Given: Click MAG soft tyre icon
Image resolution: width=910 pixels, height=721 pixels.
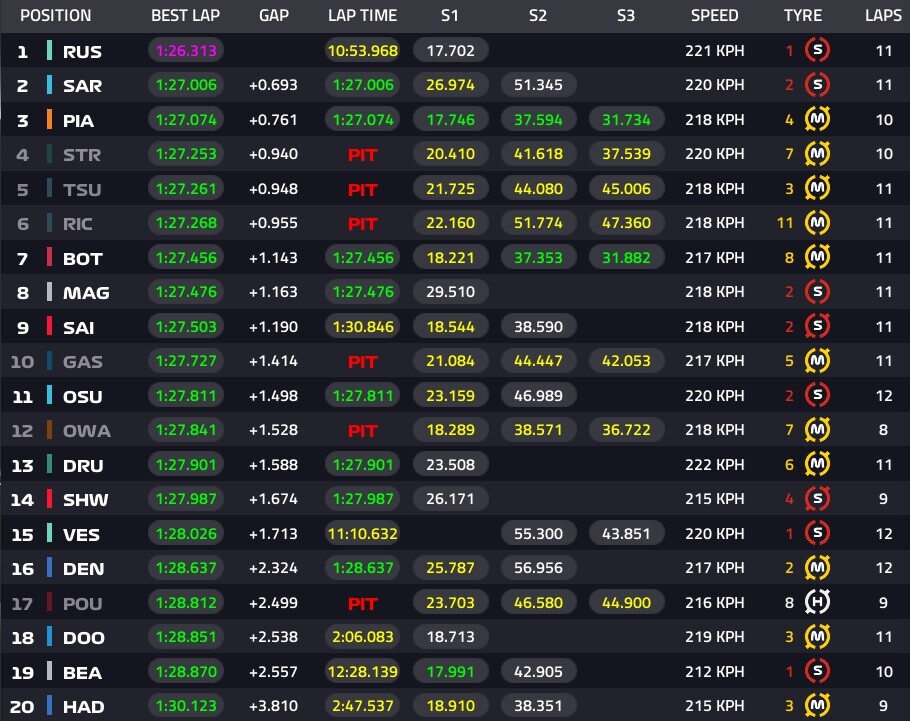Looking at the screenshot, I should point(817,291).
